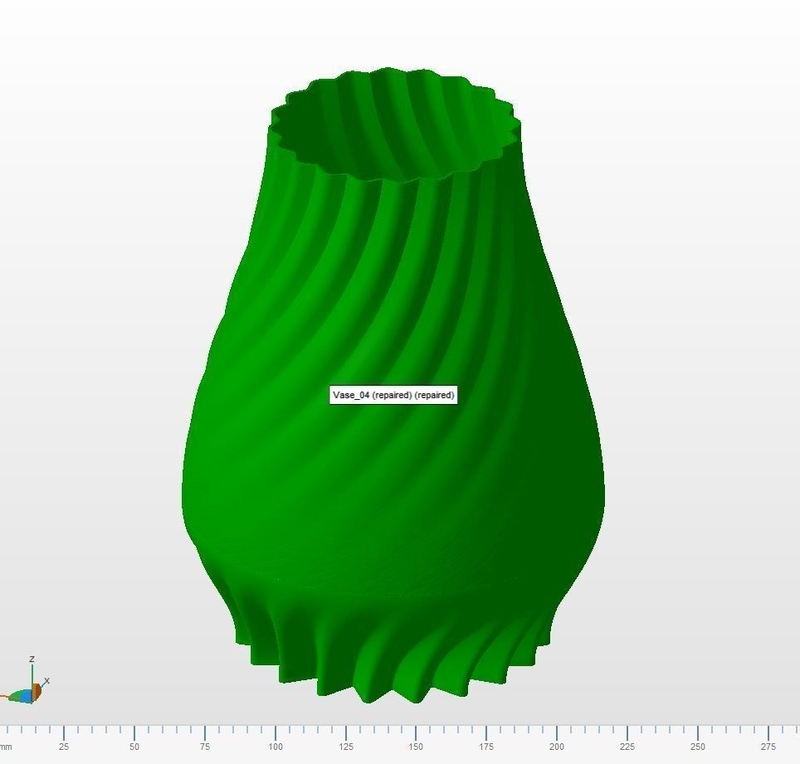
Task: Click the orange cube face of the navigation gizmo
Action: (x=37, y=692)
